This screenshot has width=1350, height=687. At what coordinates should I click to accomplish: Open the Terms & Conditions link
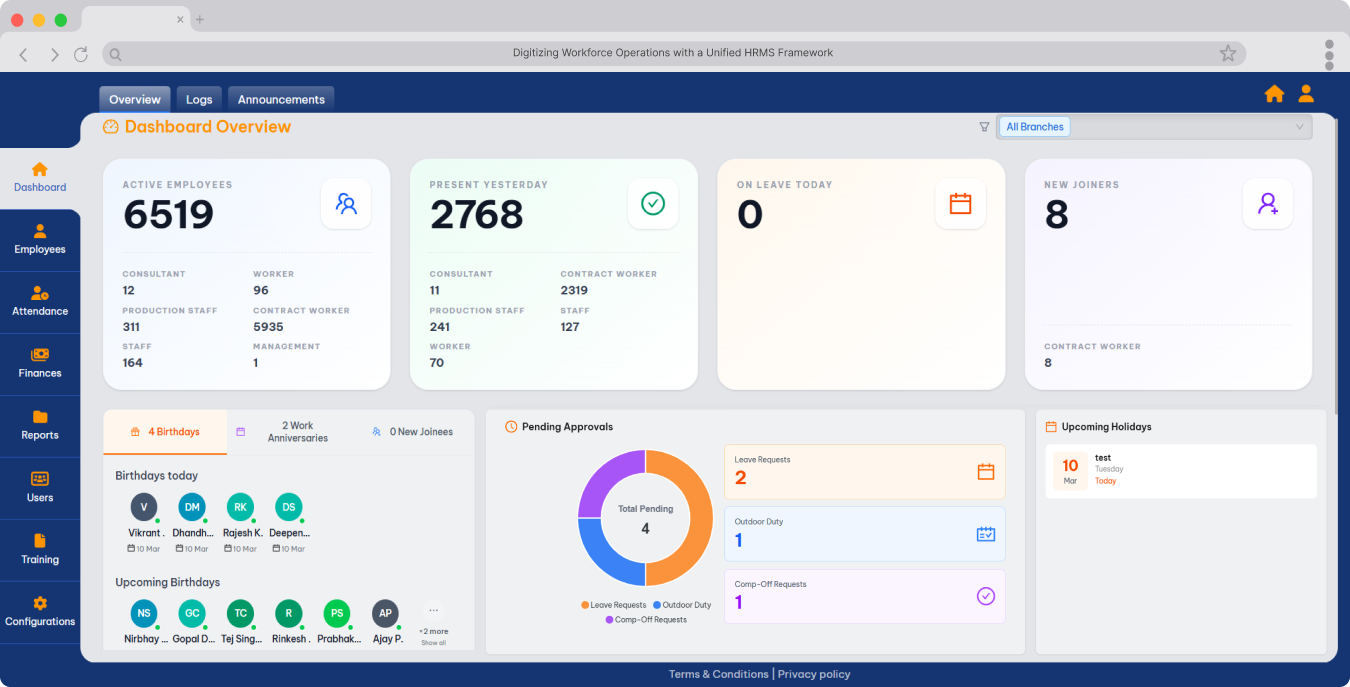tap(718, 674)
